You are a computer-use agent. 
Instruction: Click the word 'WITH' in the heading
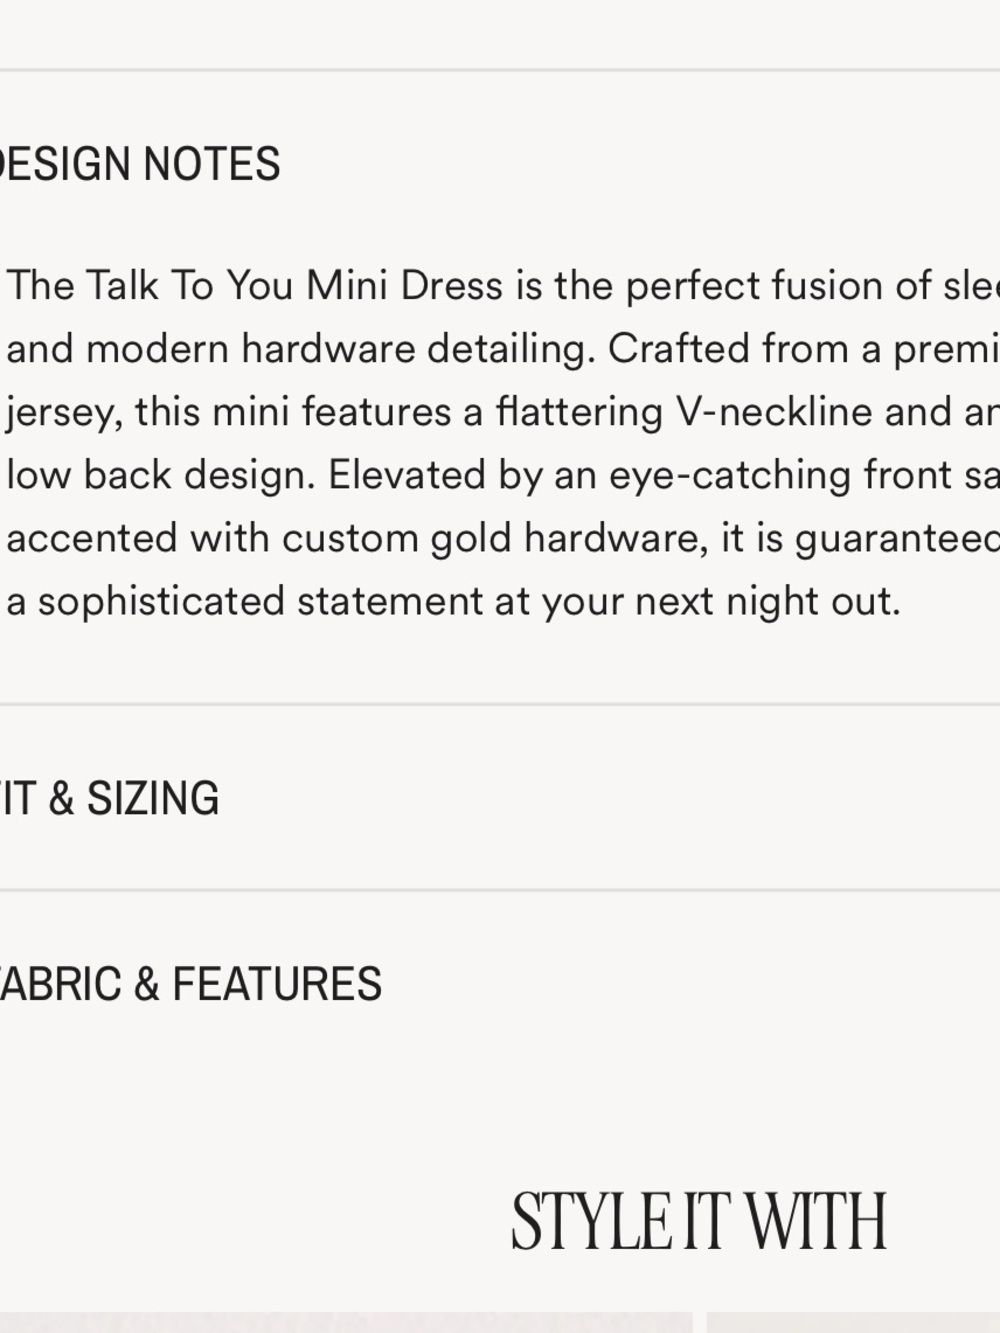(817, 1222)
